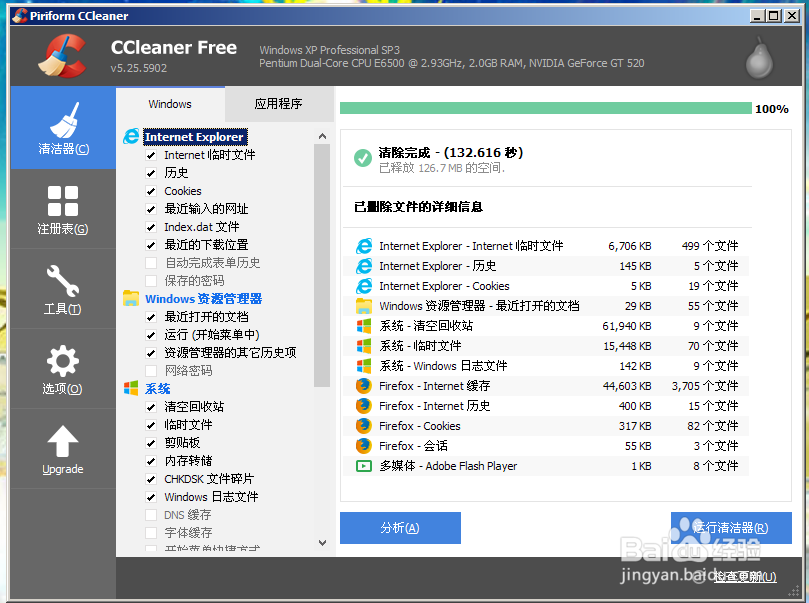The image size is (809, 603).
Task: Toggle Index.dat 文件 checkbox
Action: tap(151, 227)
